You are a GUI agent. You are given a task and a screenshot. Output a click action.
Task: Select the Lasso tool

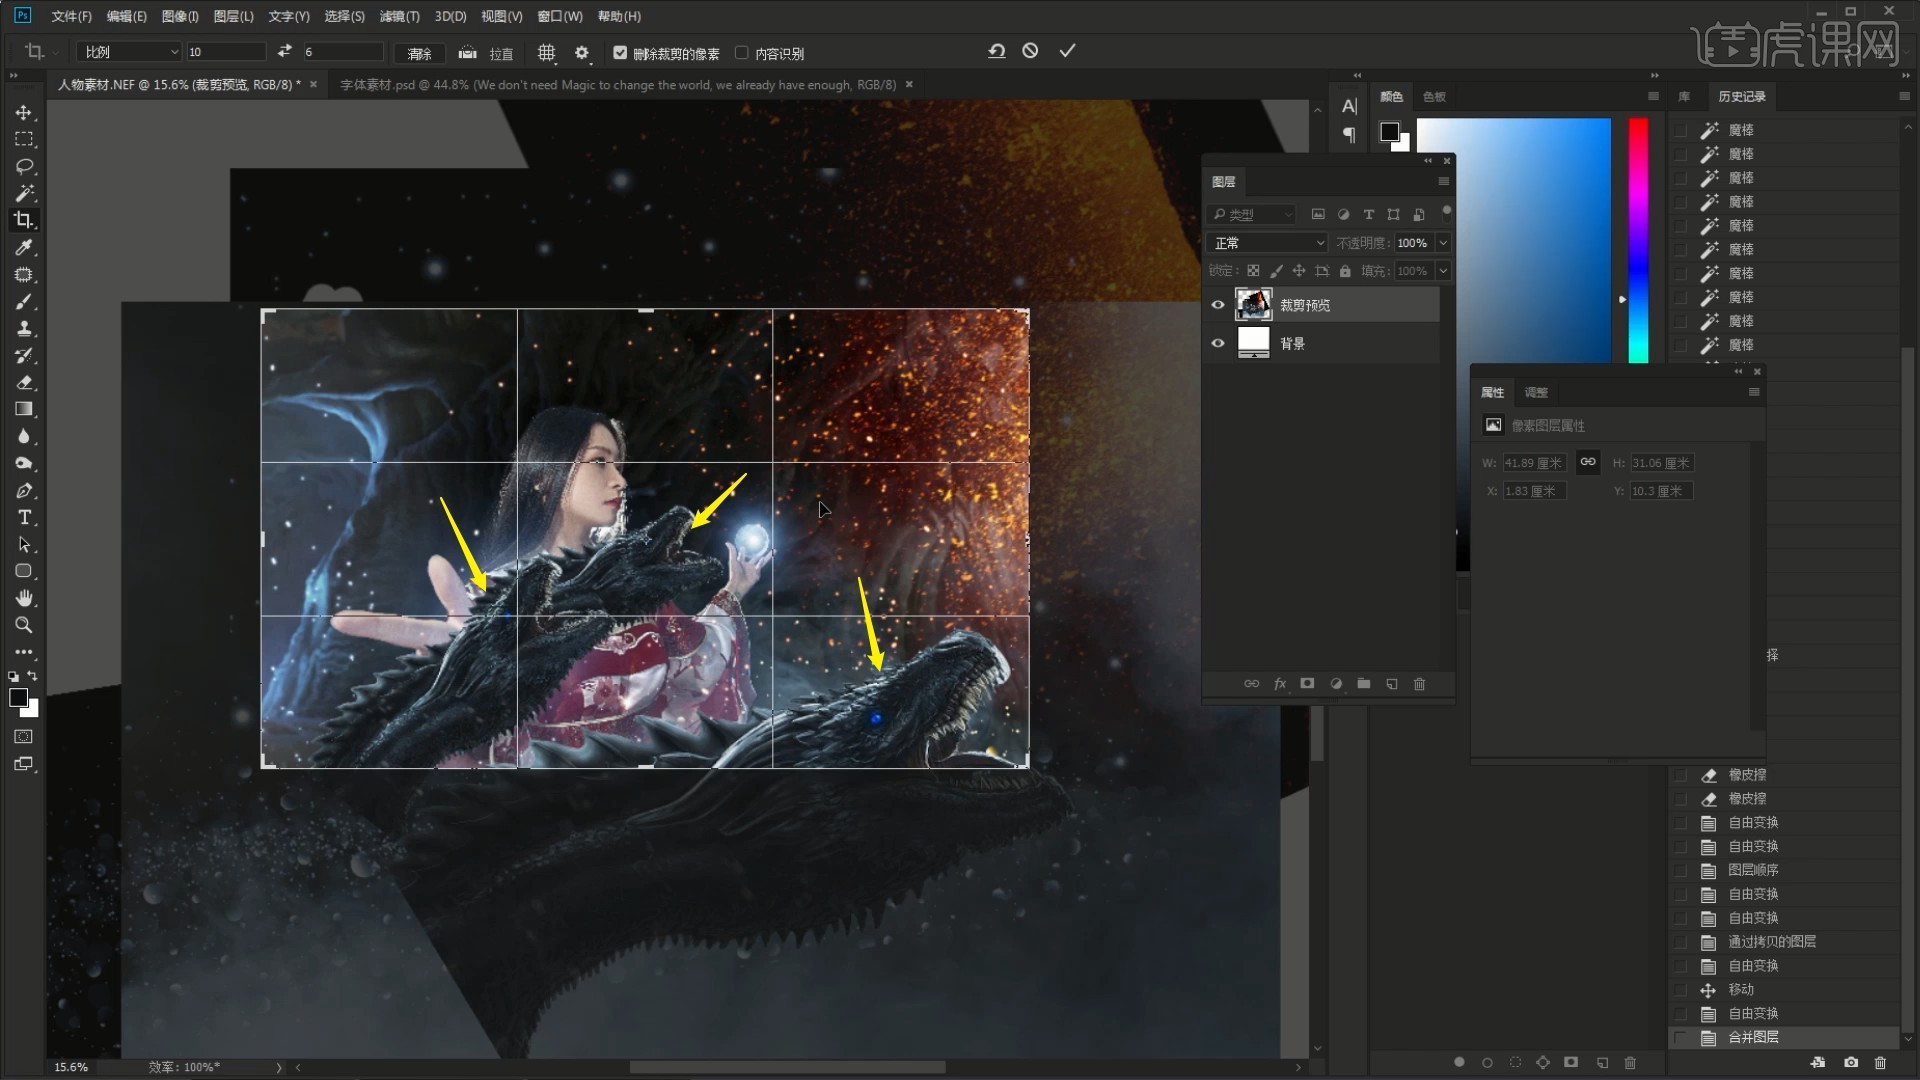point(24,166)
